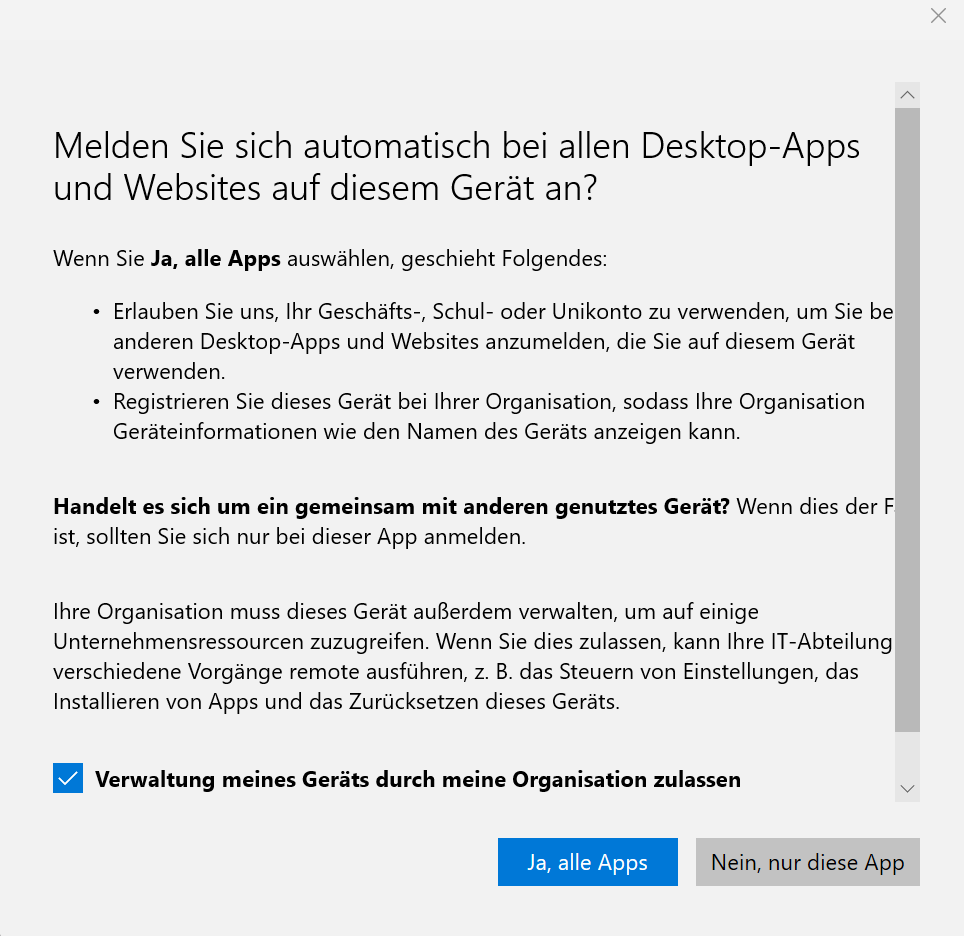Close the sign-in dialog with the X

point(938,16)
